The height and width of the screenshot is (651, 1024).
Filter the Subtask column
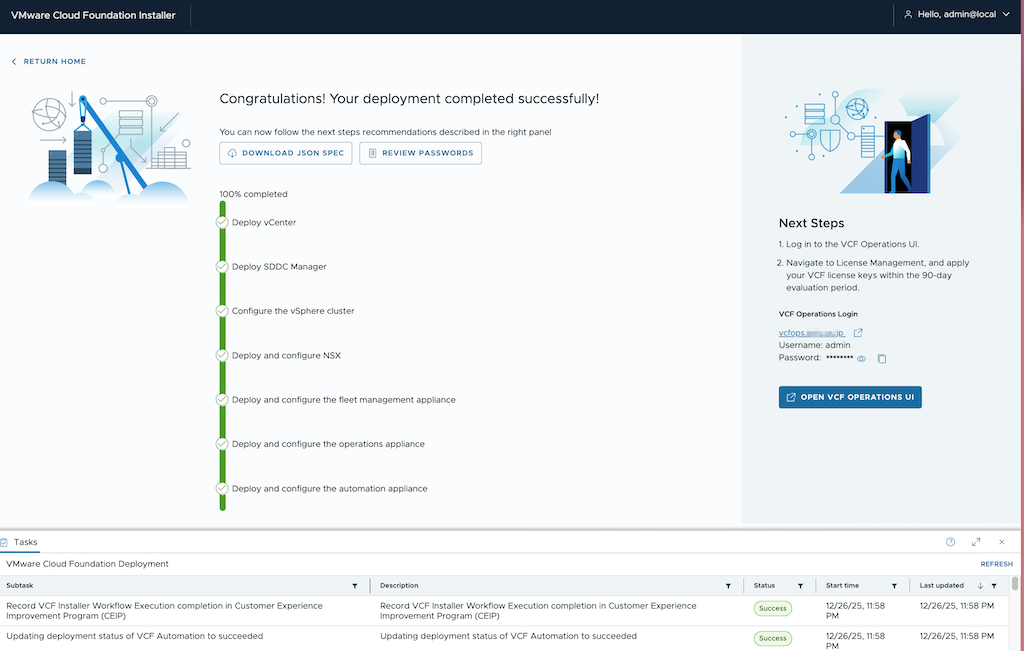pos(355,586)
